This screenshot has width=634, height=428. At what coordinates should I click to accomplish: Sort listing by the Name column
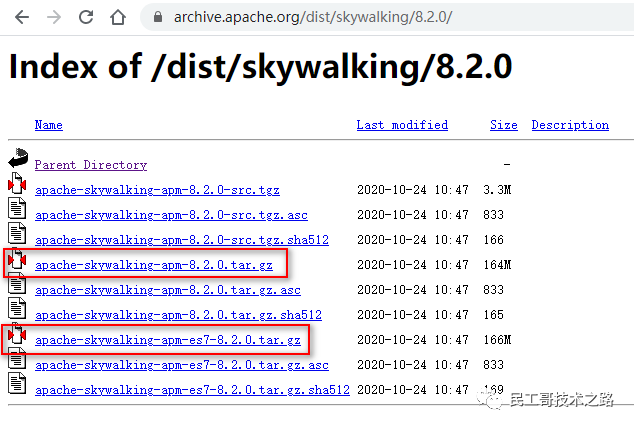(x=49, y=125)
